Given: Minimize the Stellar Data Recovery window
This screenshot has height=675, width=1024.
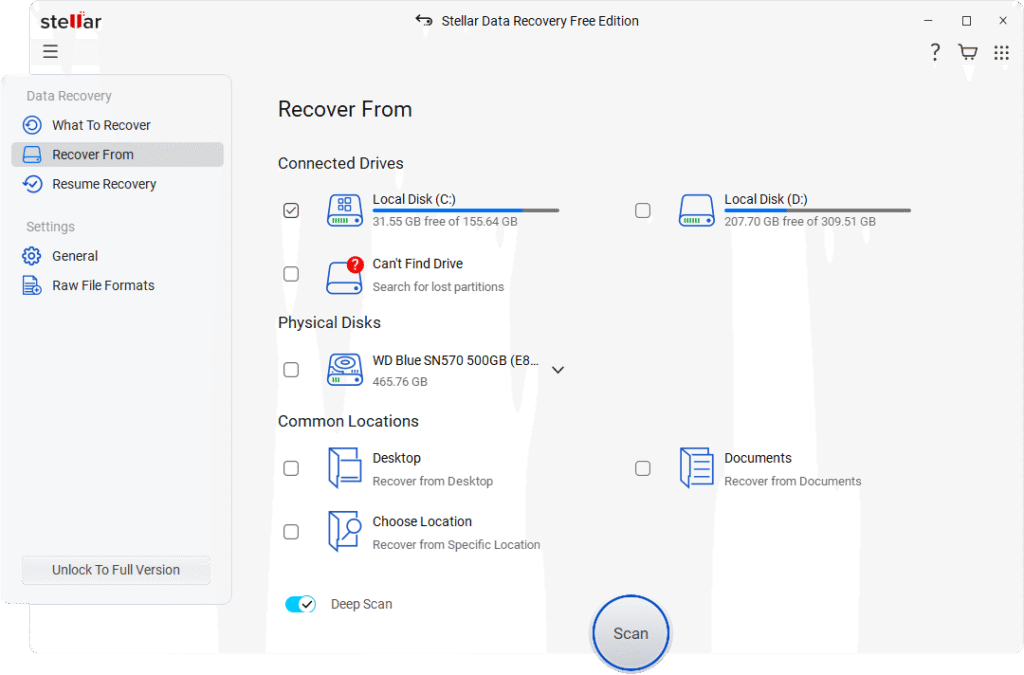Looking at the screenshot, I should coord(928,21).
